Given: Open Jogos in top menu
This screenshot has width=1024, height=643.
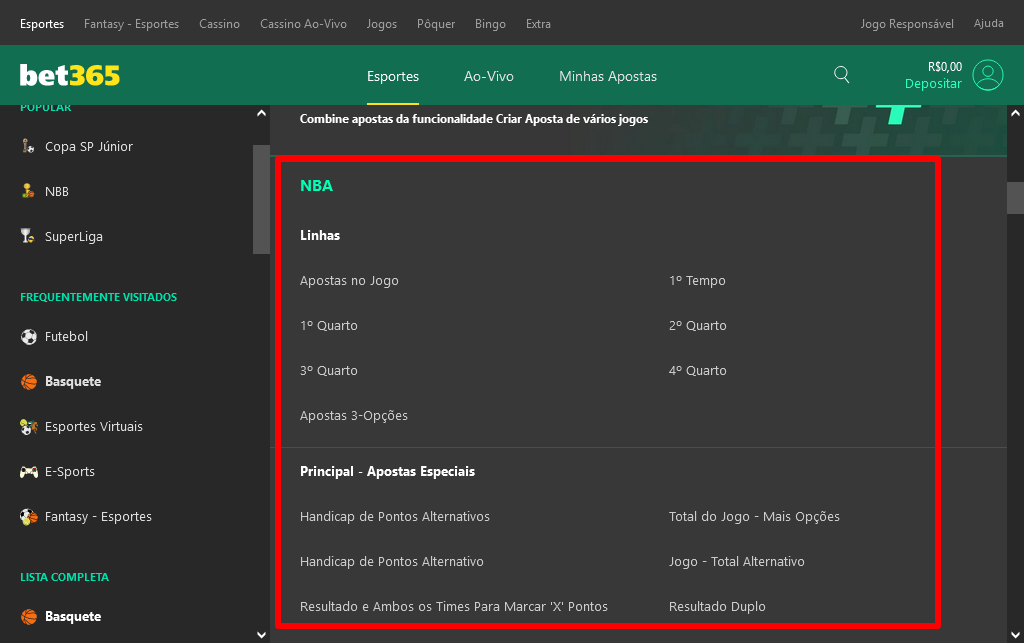Looking at the screenshot, I should 381,24.
